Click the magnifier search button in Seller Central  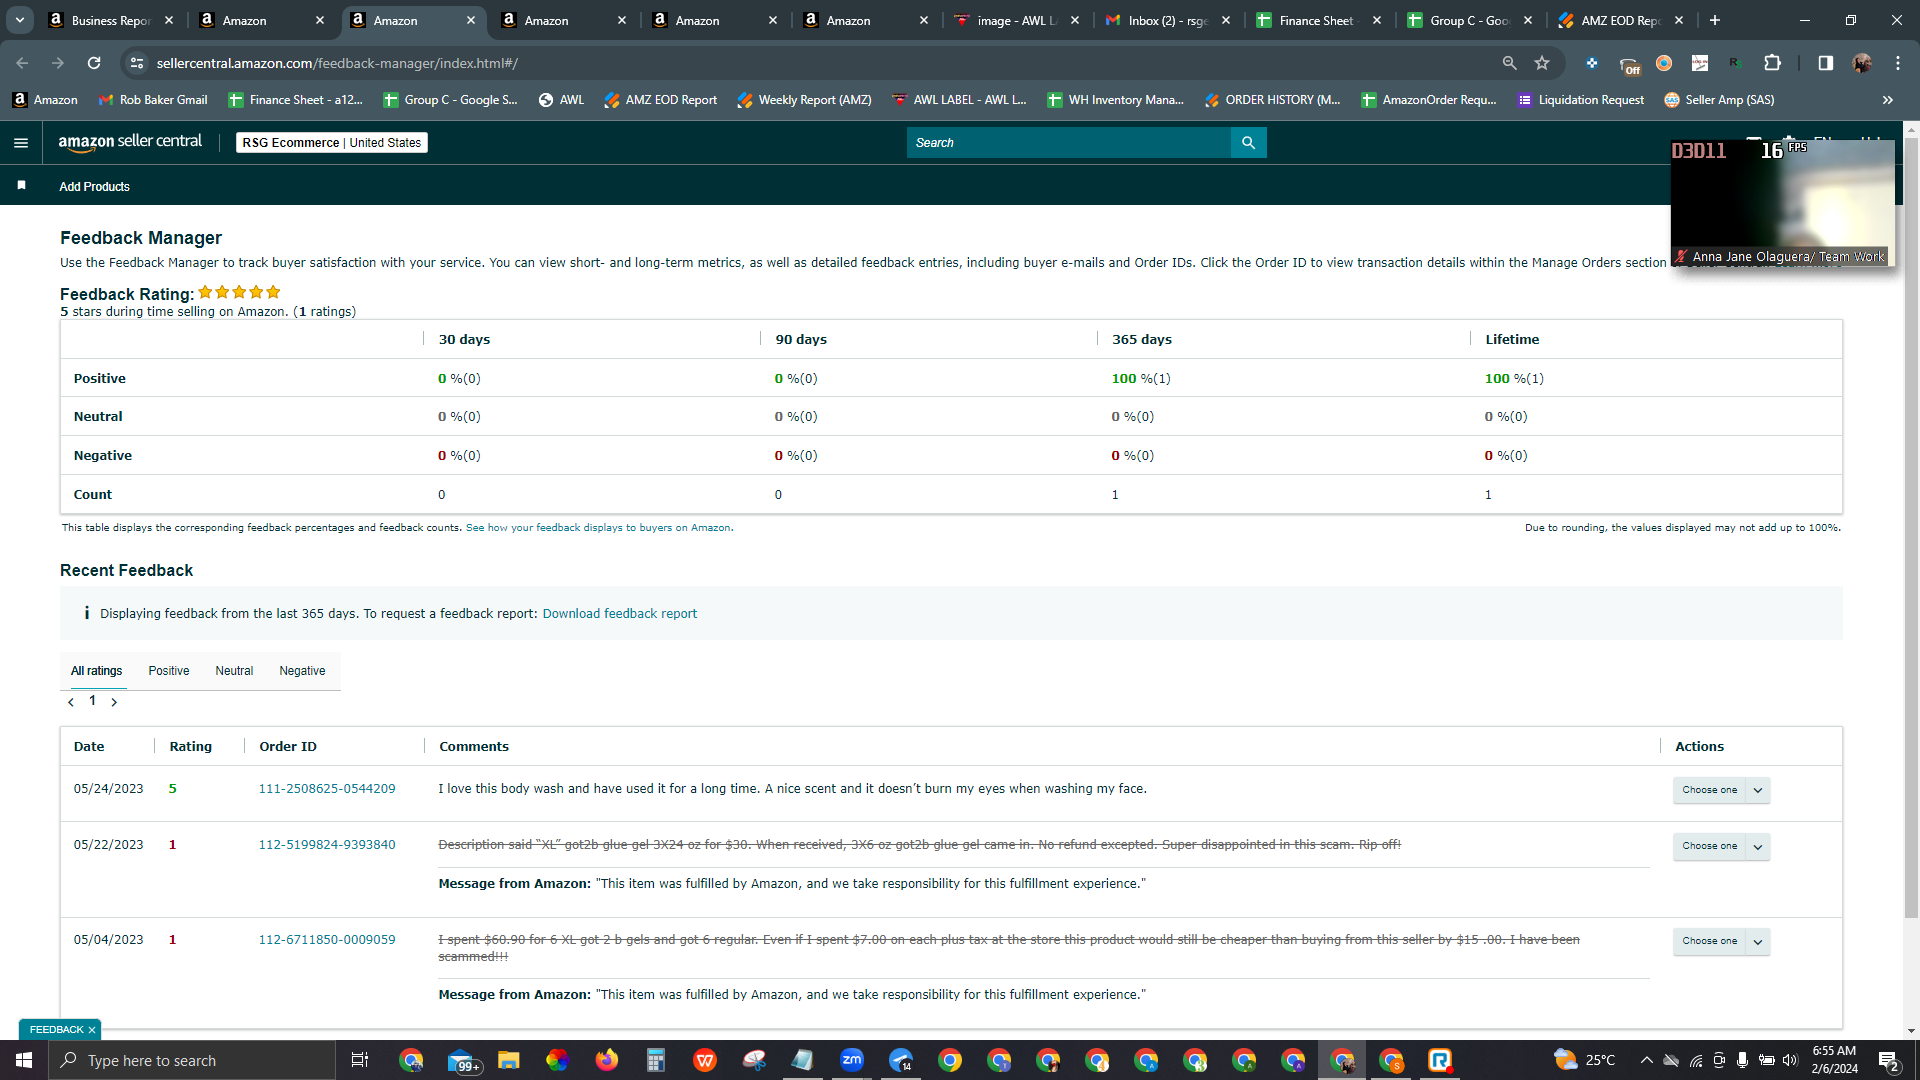click(1248, 143)
